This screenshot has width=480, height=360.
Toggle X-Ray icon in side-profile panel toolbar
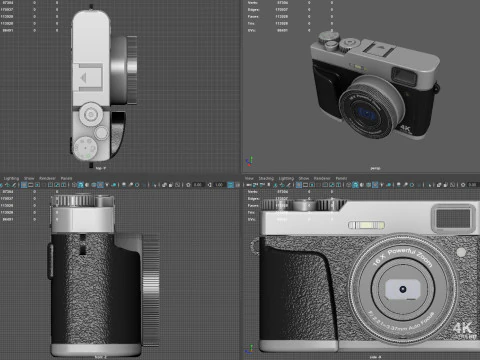164,185
